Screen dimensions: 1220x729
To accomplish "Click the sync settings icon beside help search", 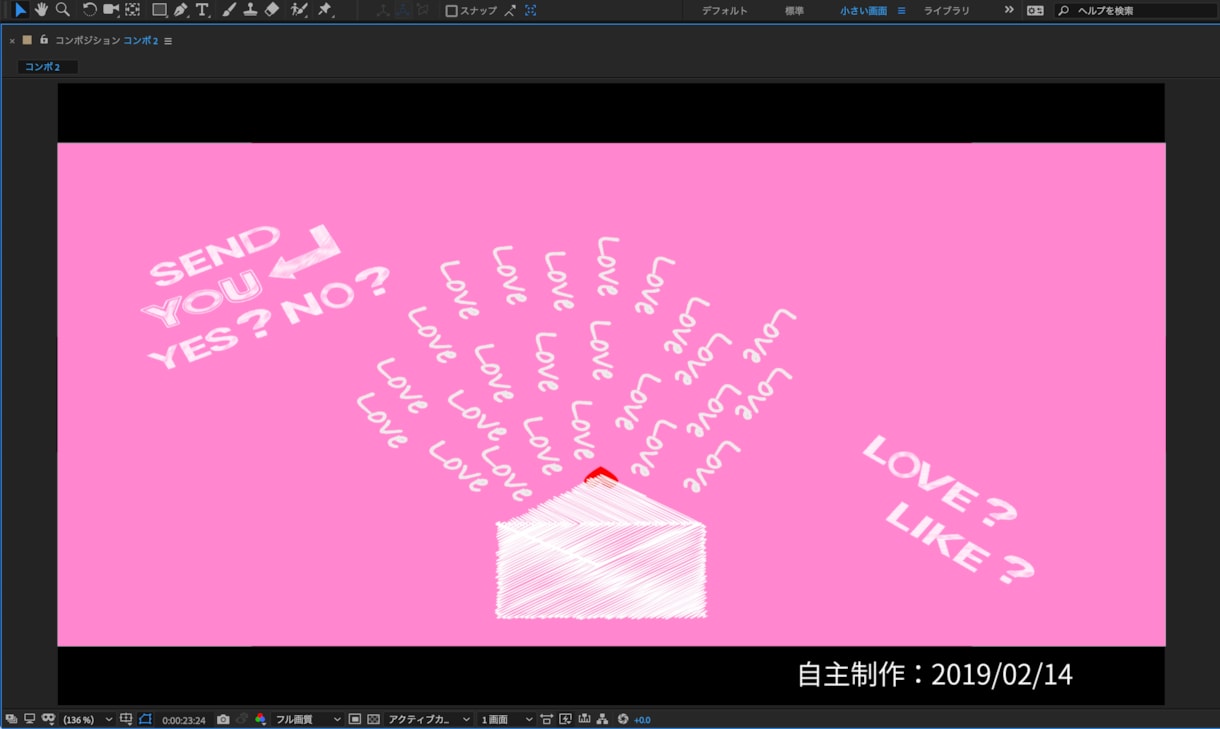I will click(1035, 11).
